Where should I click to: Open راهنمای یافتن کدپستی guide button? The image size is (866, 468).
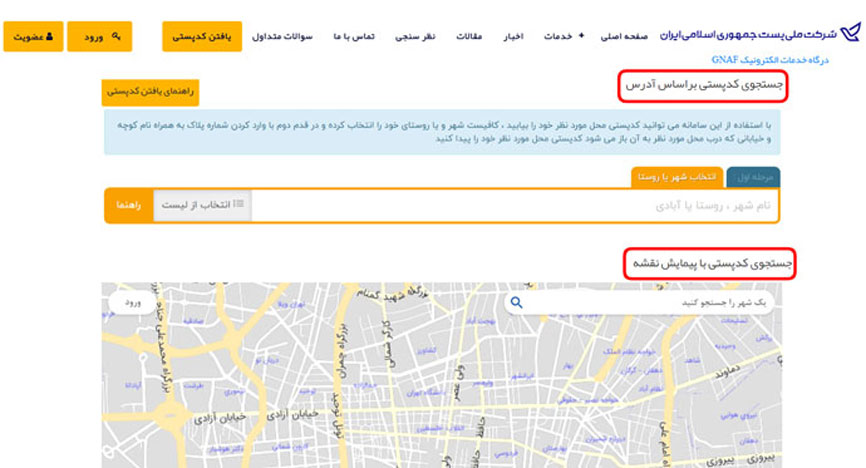tap(150, 92)
